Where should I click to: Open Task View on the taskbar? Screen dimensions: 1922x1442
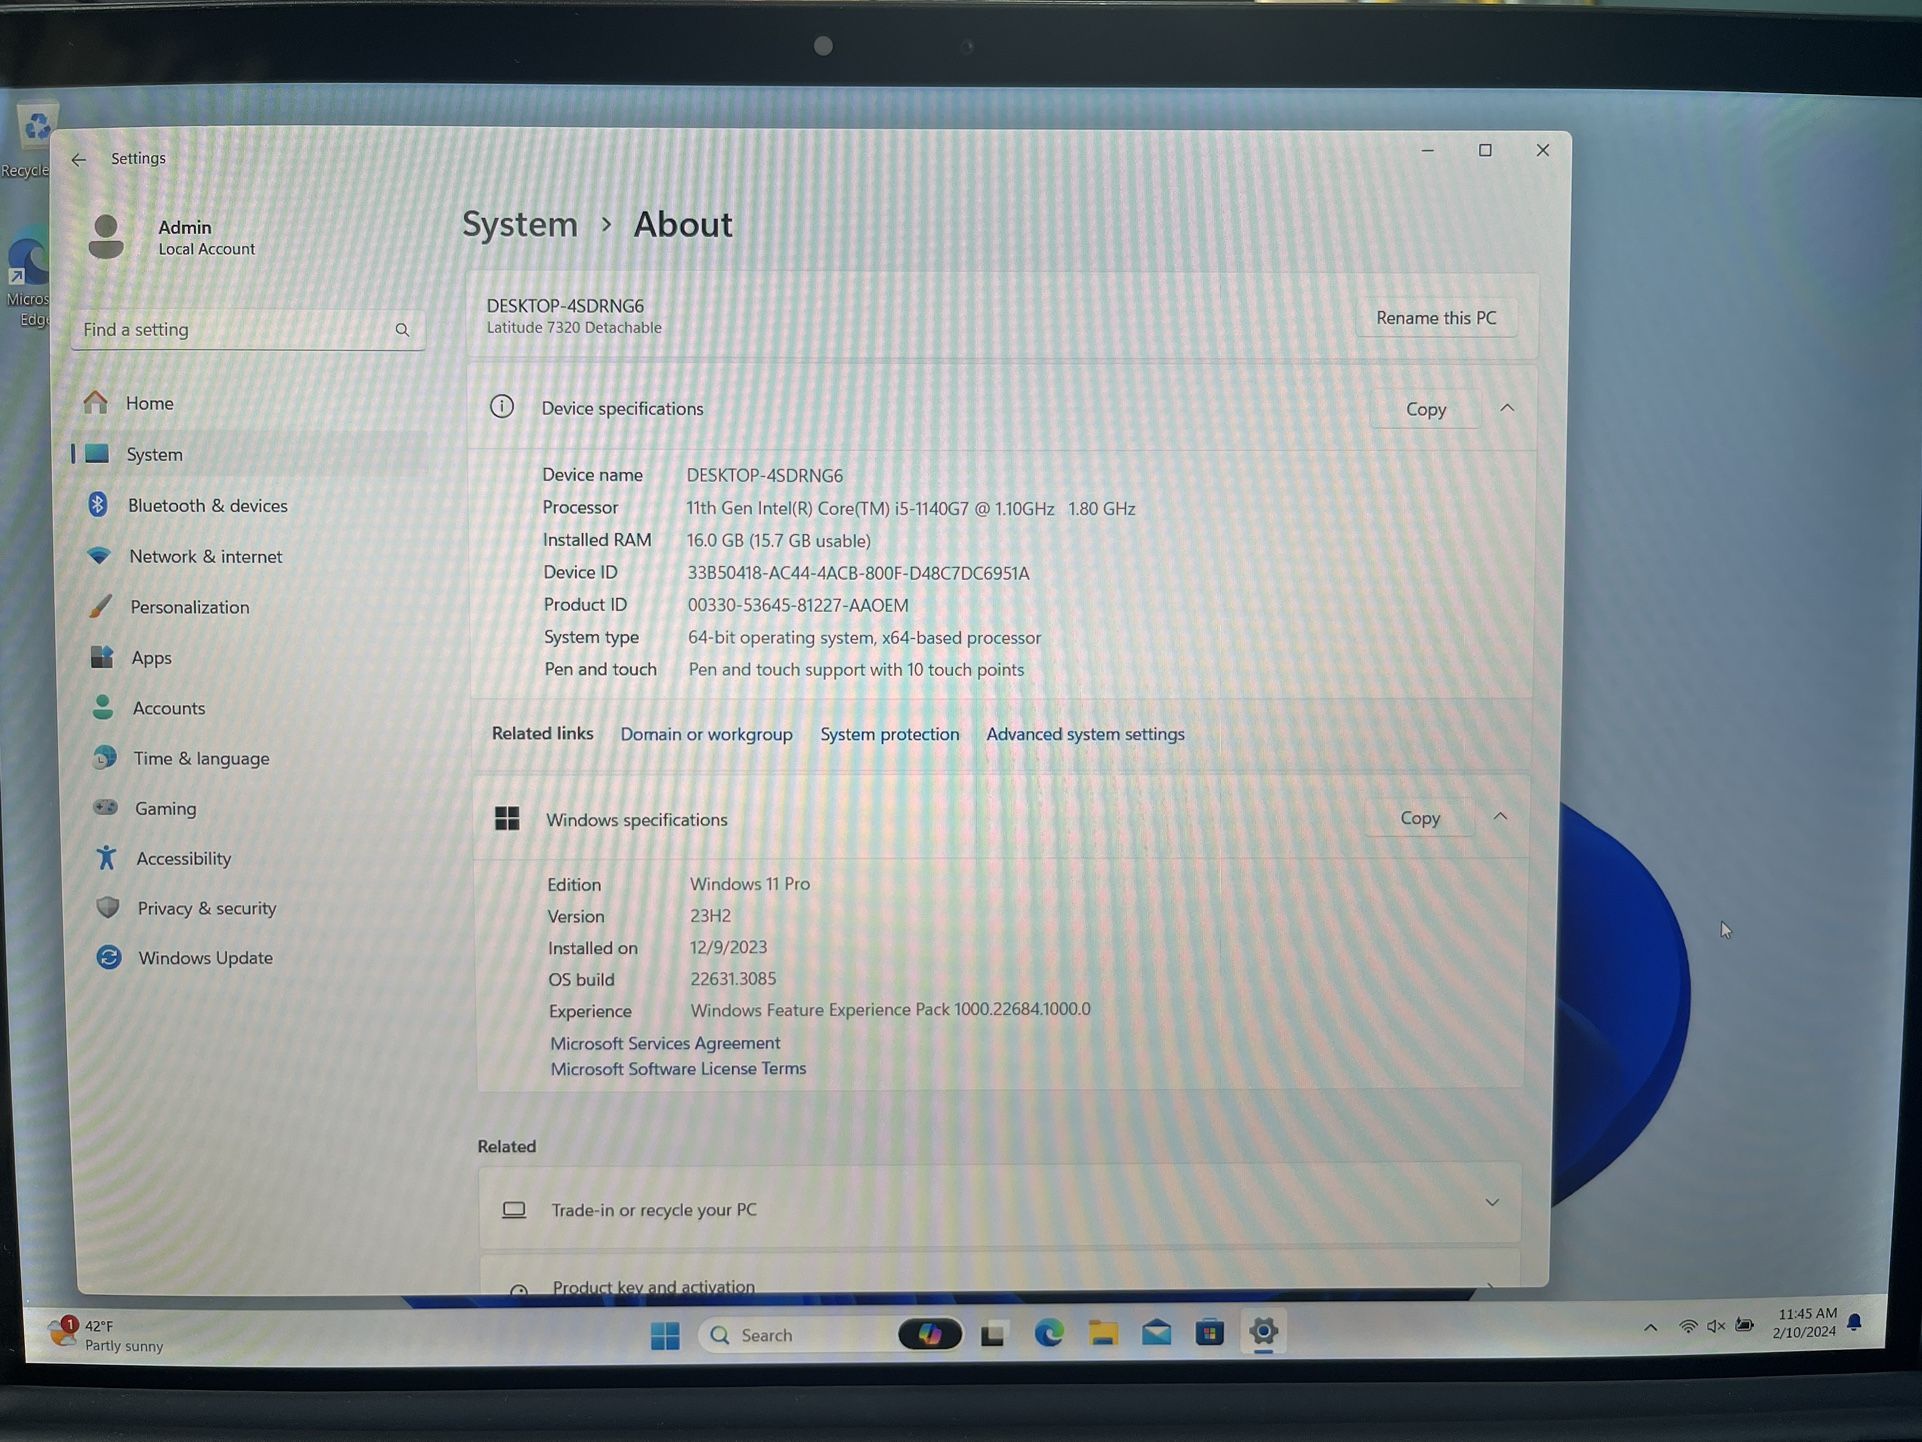coord(993,1334)
